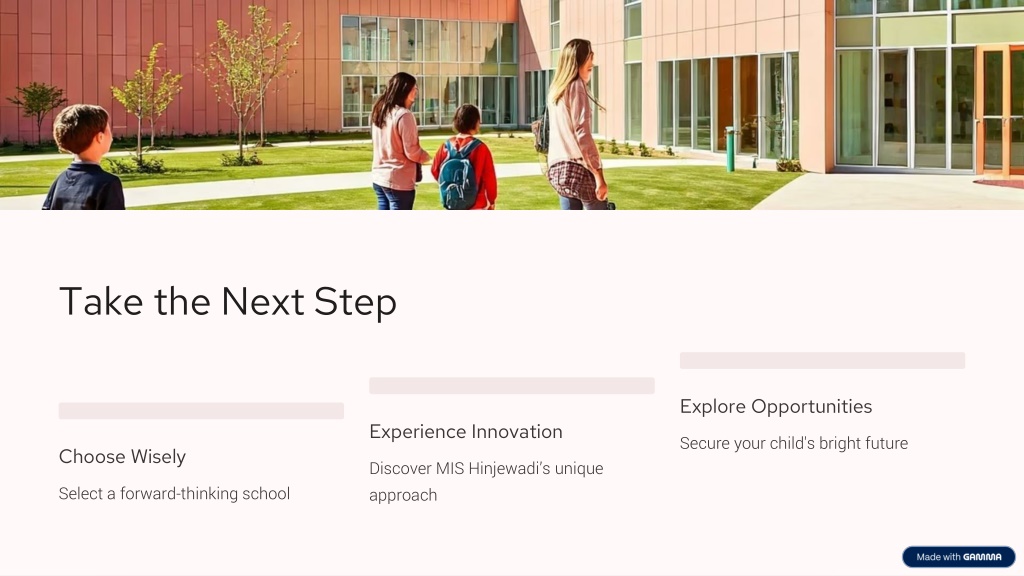1024x576 pixels.
Task: Click the 'Experience Innovation' heading
Action: point(466,432)
